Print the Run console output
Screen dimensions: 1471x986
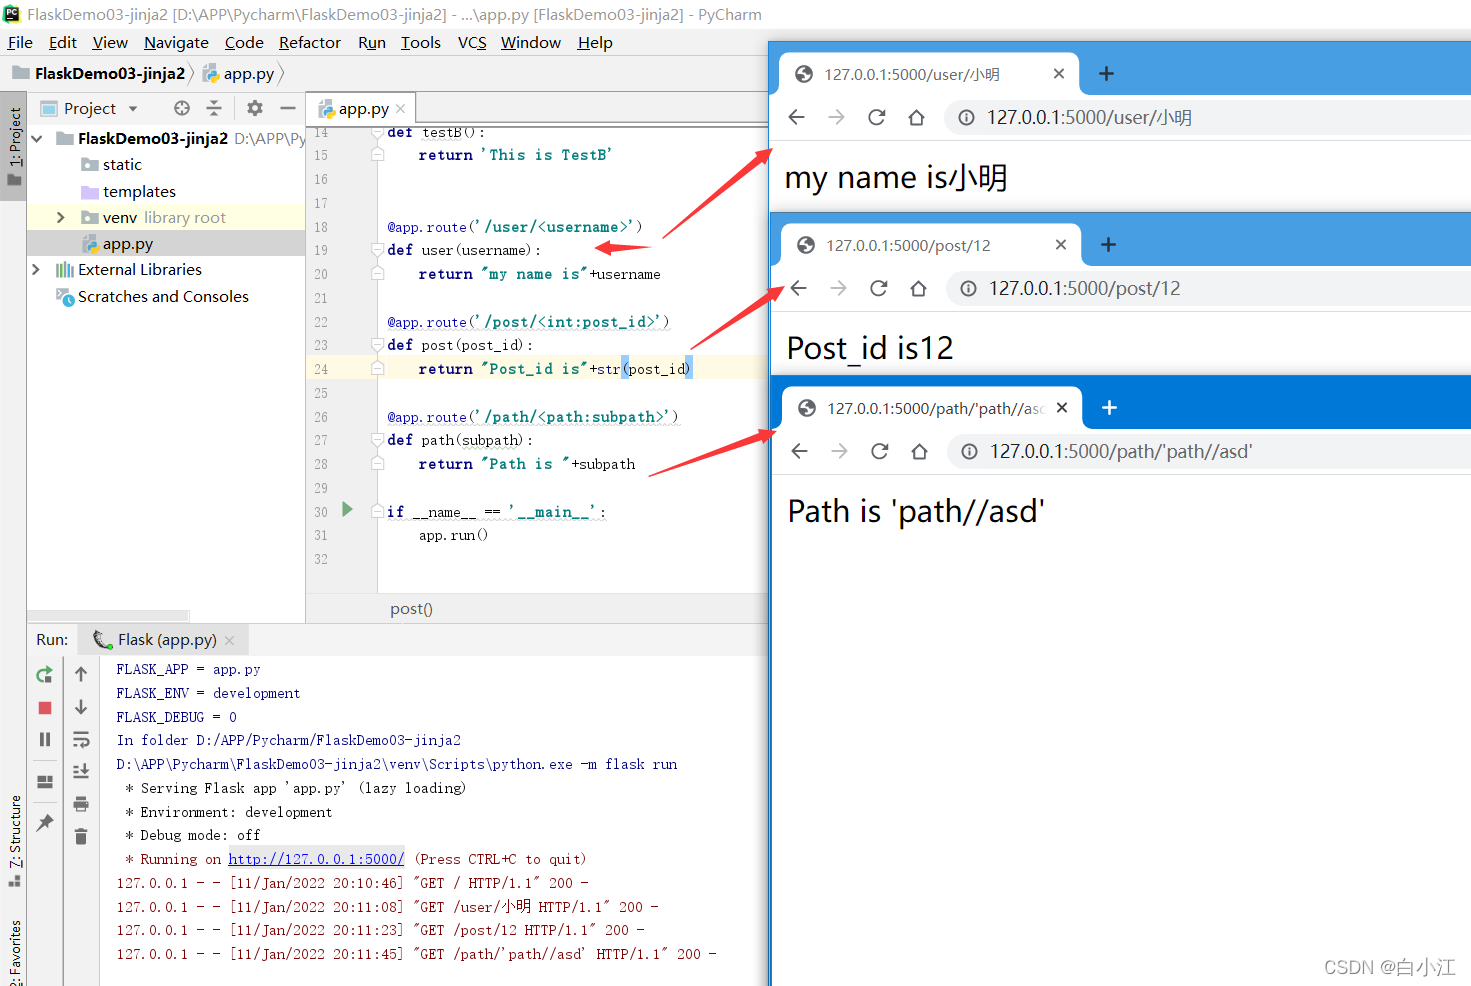point(81,804)
